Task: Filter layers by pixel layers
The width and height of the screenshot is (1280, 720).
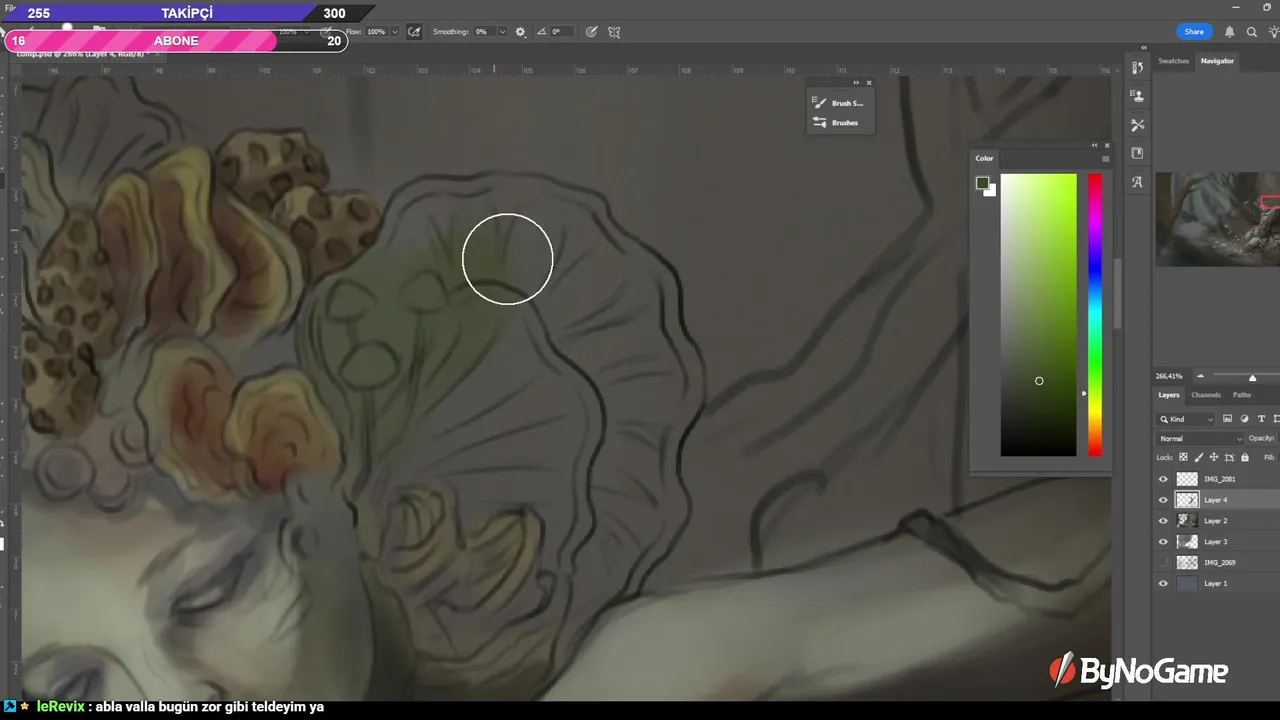Action: [x=1227, y=419]
